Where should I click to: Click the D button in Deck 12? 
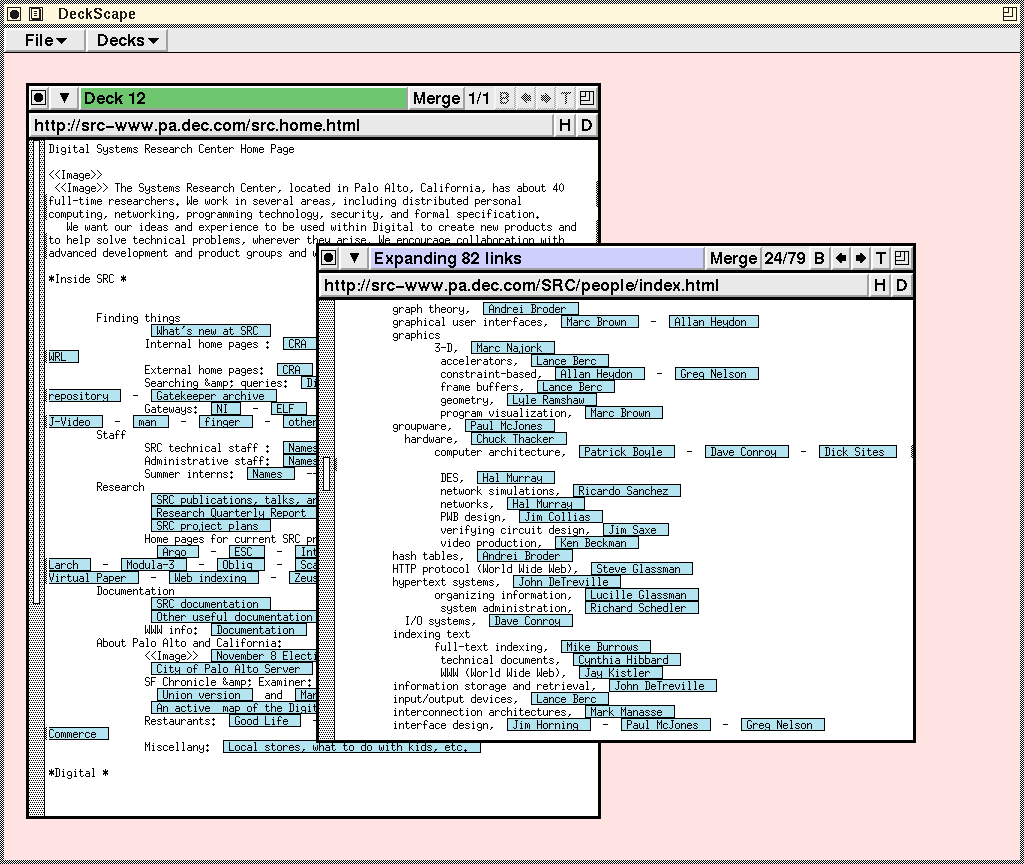pyautogui.click(x=586, y=125)
